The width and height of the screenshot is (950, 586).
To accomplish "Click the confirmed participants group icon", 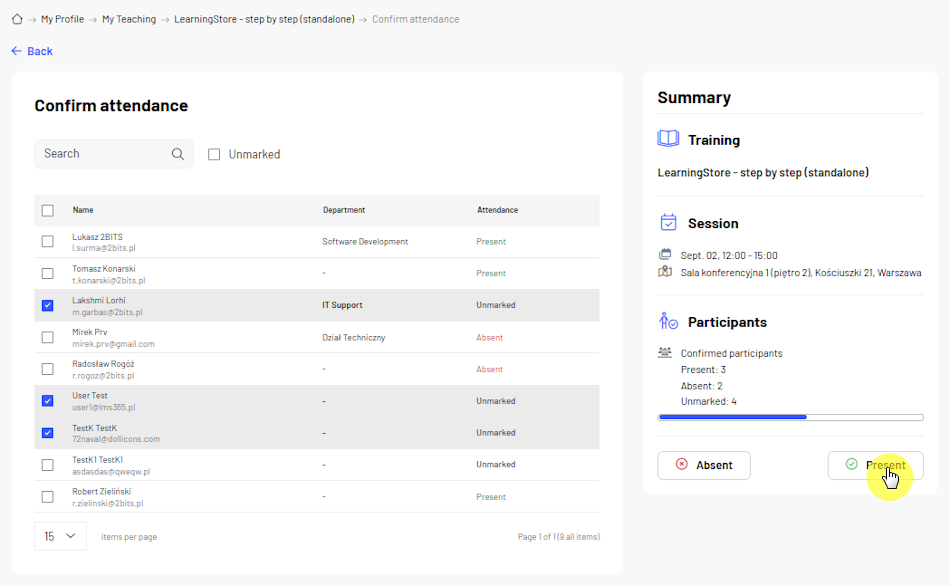I will (665, 352).
